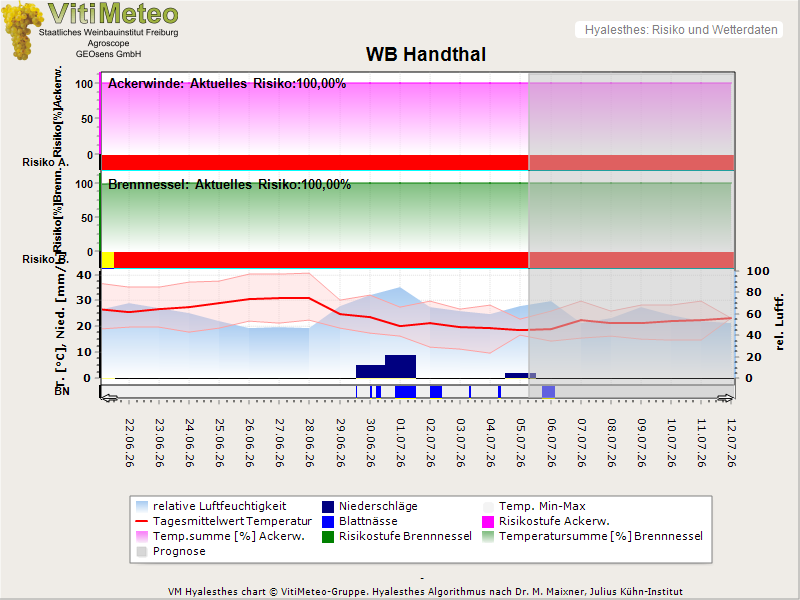Click left scroll arrow on time axis

[110, 398]
